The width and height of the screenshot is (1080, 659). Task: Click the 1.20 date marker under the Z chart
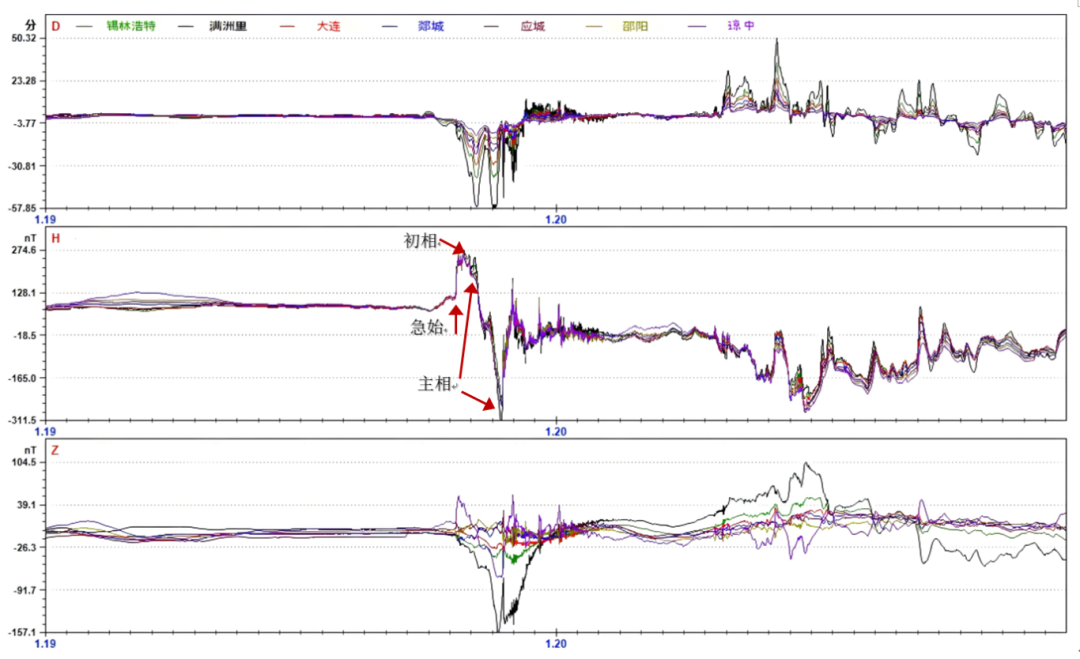pos(556,643)
